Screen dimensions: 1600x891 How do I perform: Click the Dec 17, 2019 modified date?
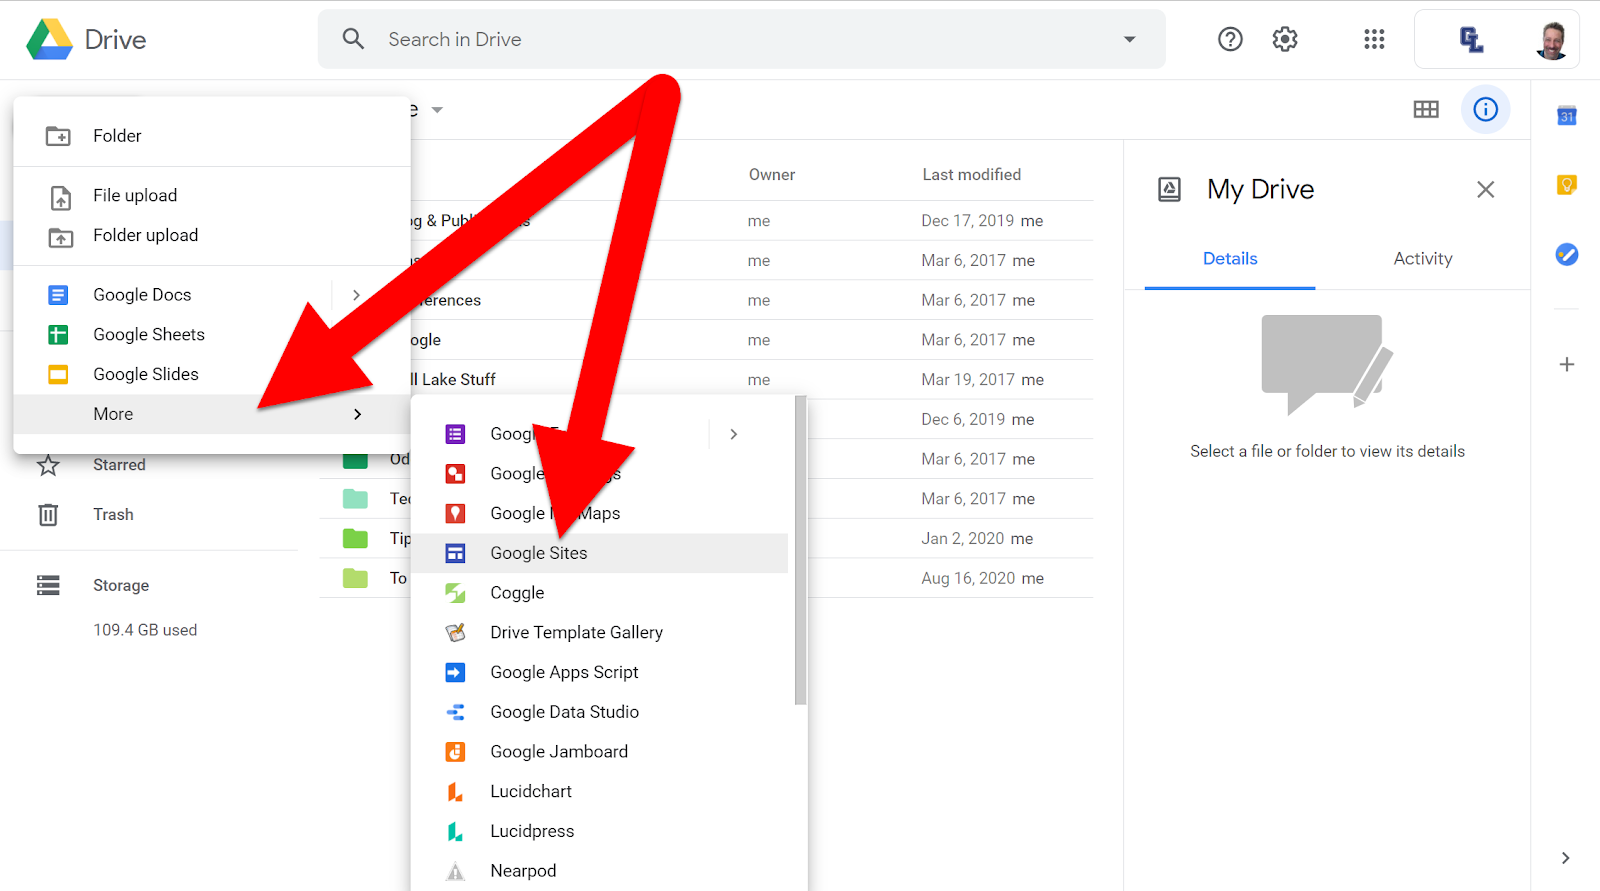tap(968, 221)
